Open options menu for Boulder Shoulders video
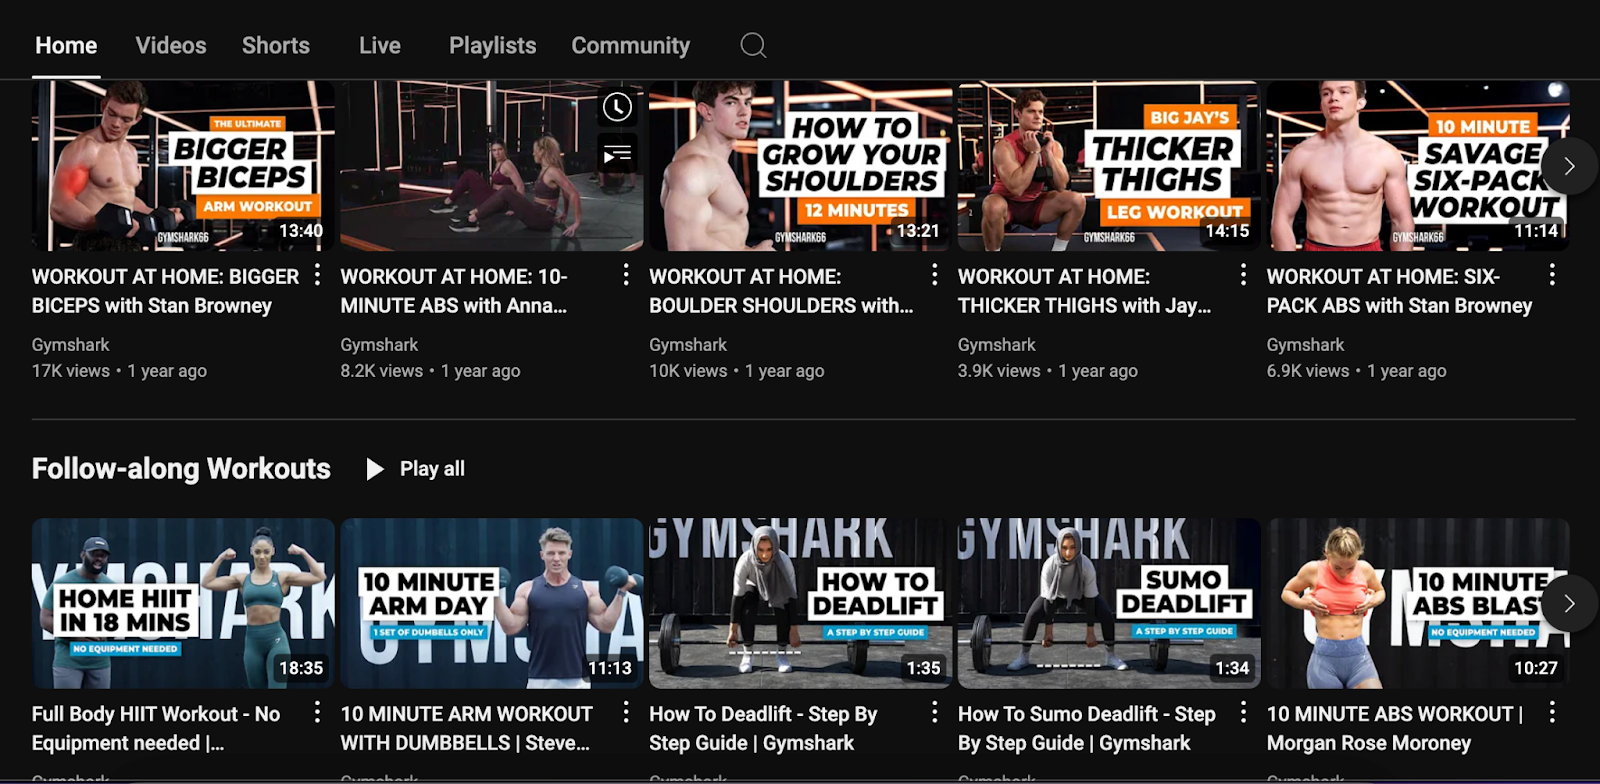Viewport: 1600px width, 784px height. [934, 275]
